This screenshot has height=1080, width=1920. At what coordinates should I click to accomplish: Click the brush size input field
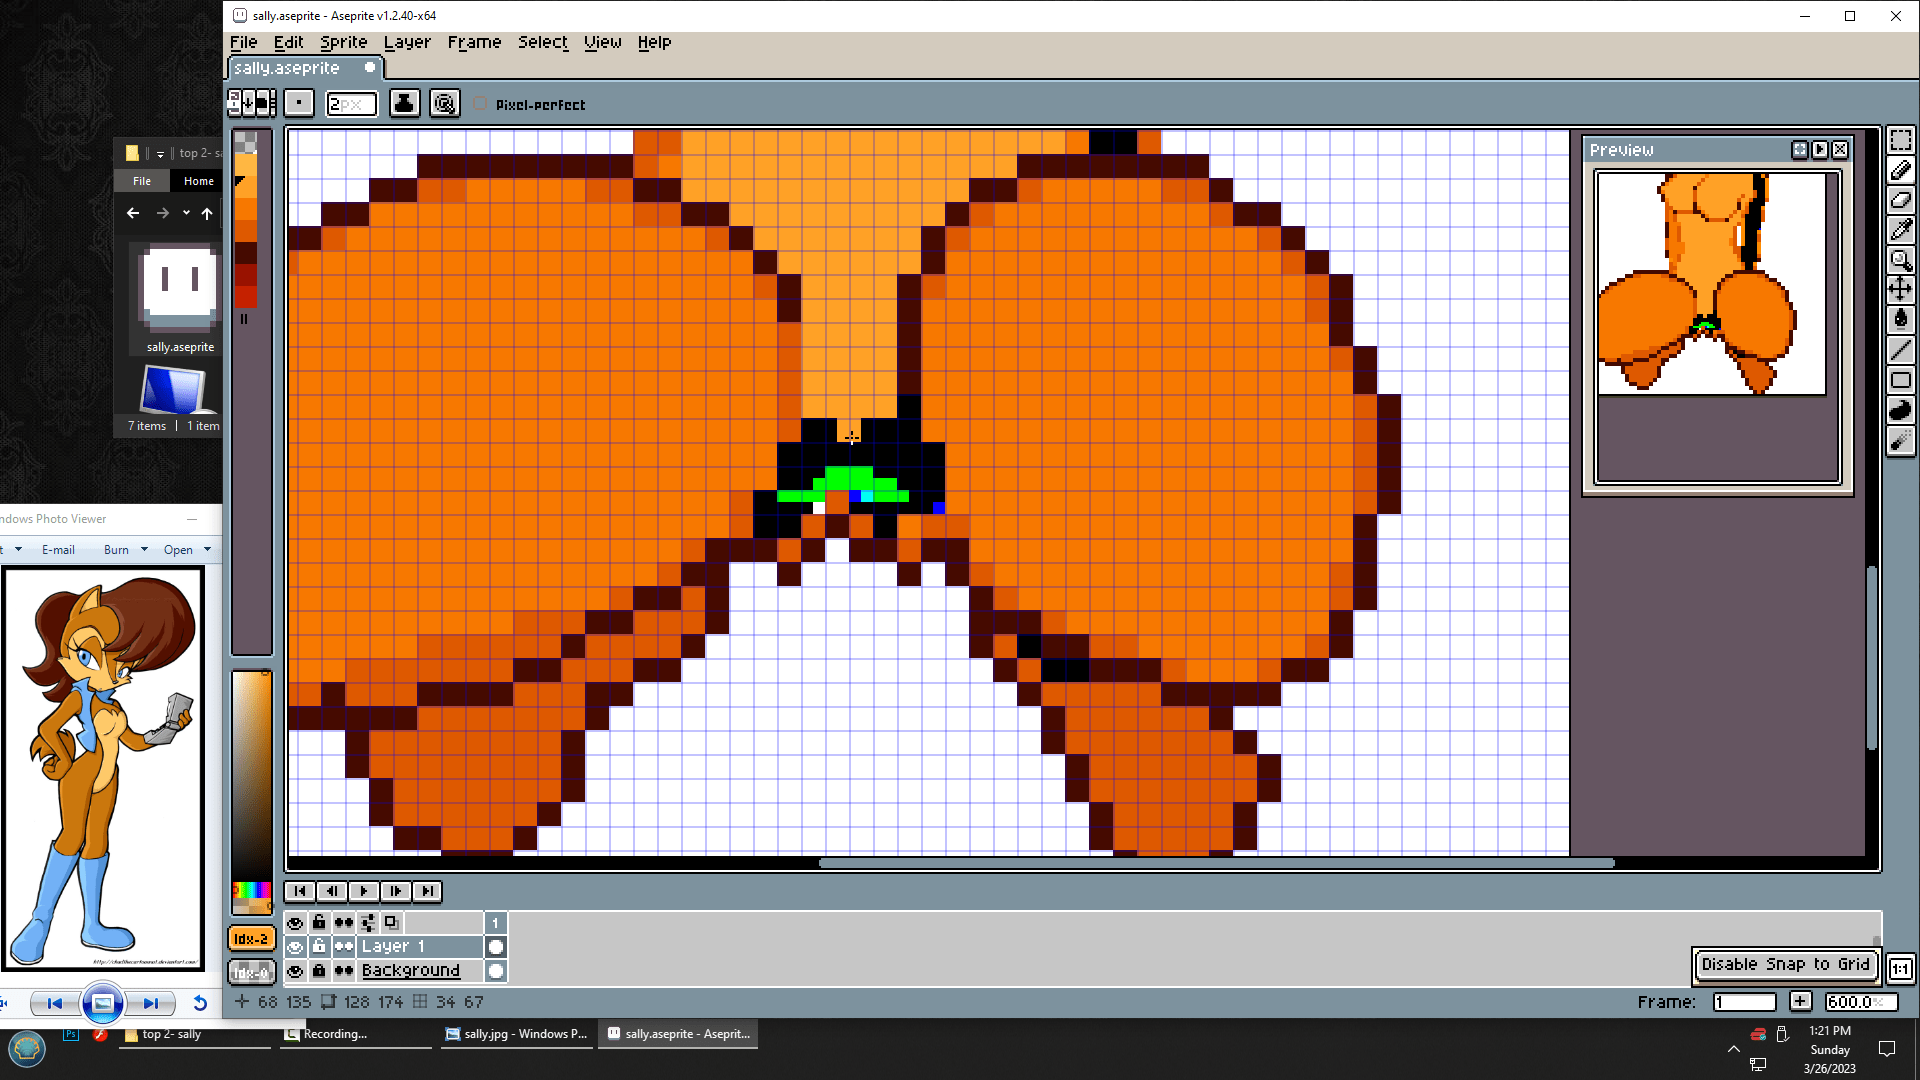(x=351, y=104)
